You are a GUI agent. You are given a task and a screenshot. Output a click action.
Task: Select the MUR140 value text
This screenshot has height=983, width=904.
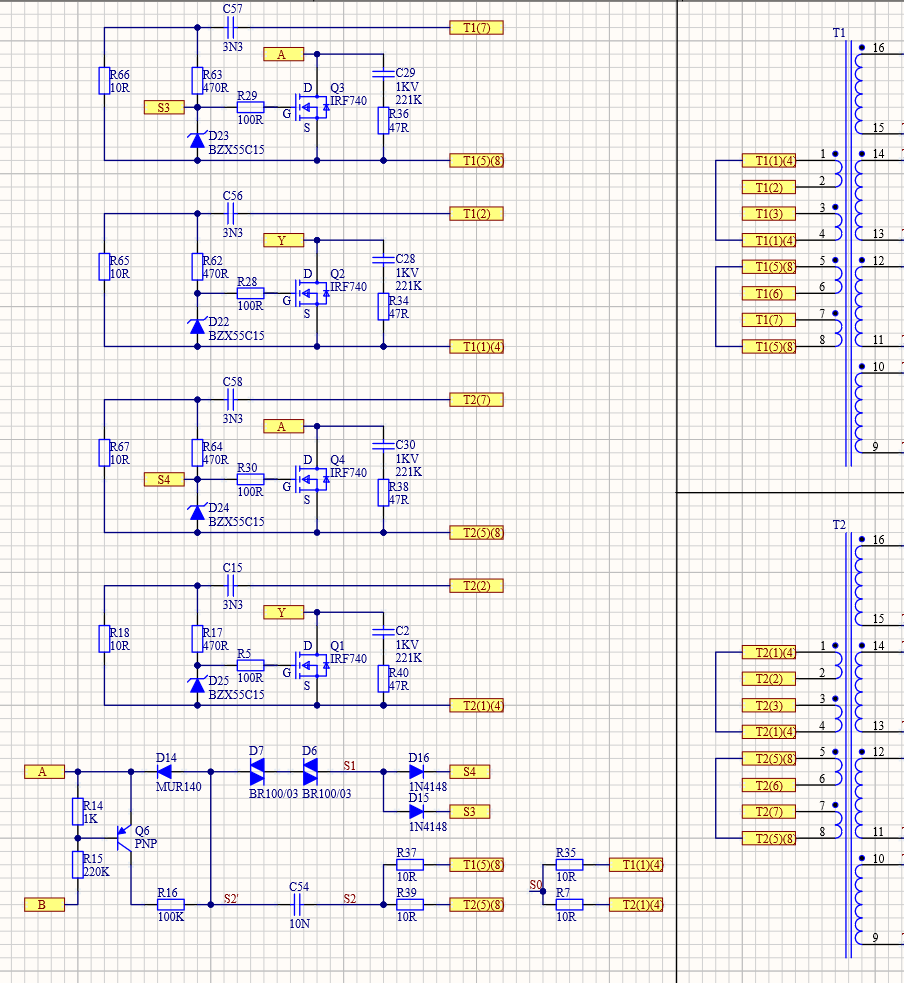point(179,786)
